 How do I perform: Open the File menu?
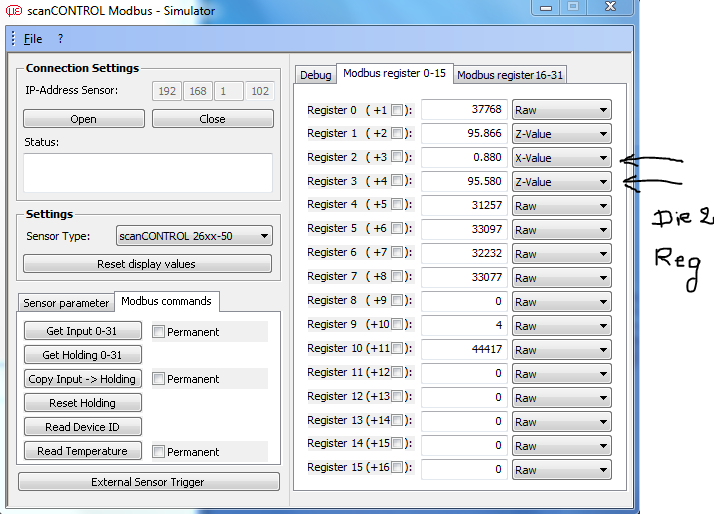coord(33,39)
